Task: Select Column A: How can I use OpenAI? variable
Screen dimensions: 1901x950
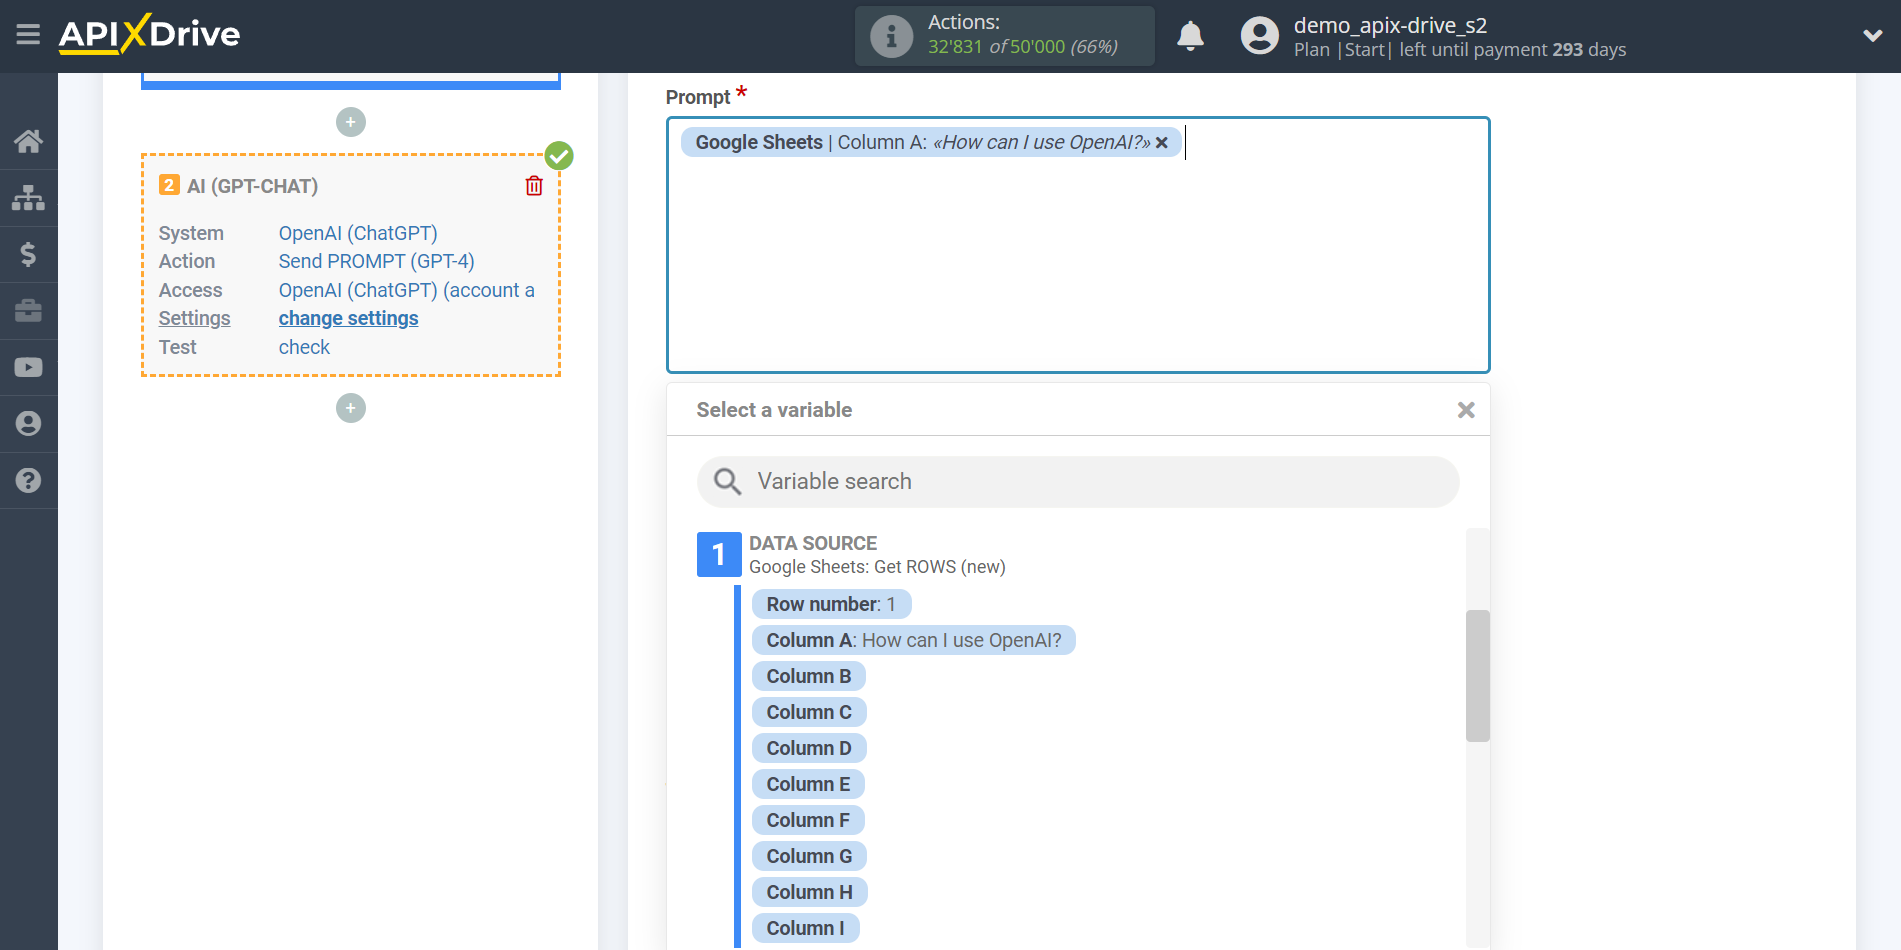Action: [x=914, y=640]
